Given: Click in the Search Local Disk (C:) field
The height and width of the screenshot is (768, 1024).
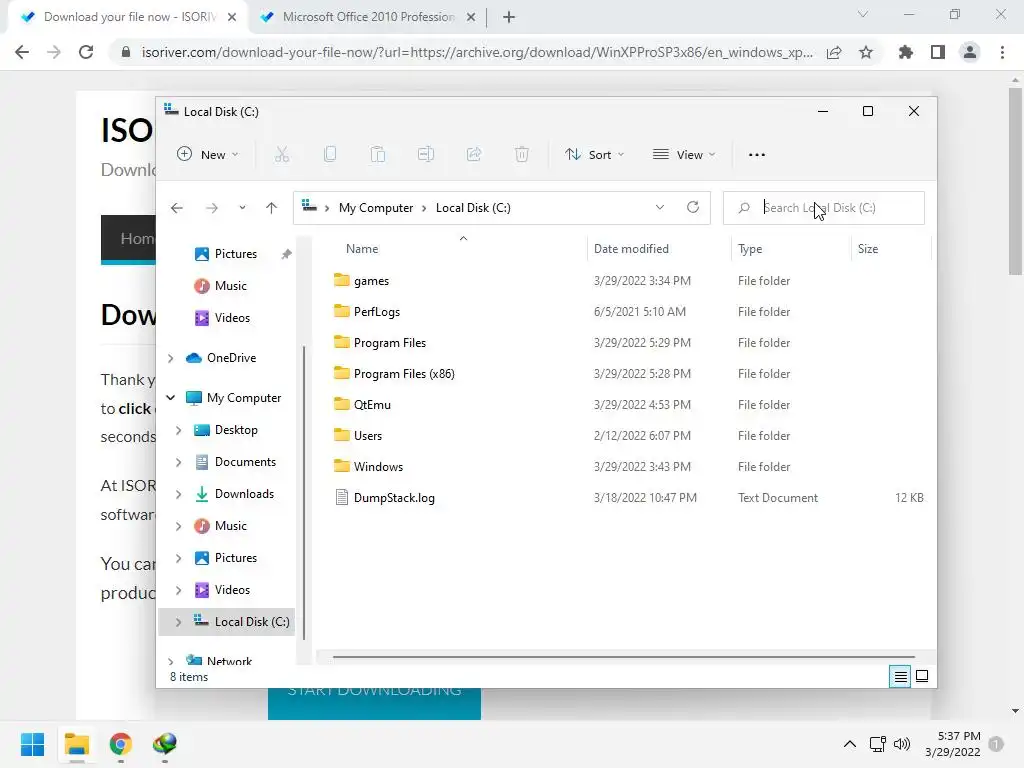Looking at the screenshot, I should (824, 208).
